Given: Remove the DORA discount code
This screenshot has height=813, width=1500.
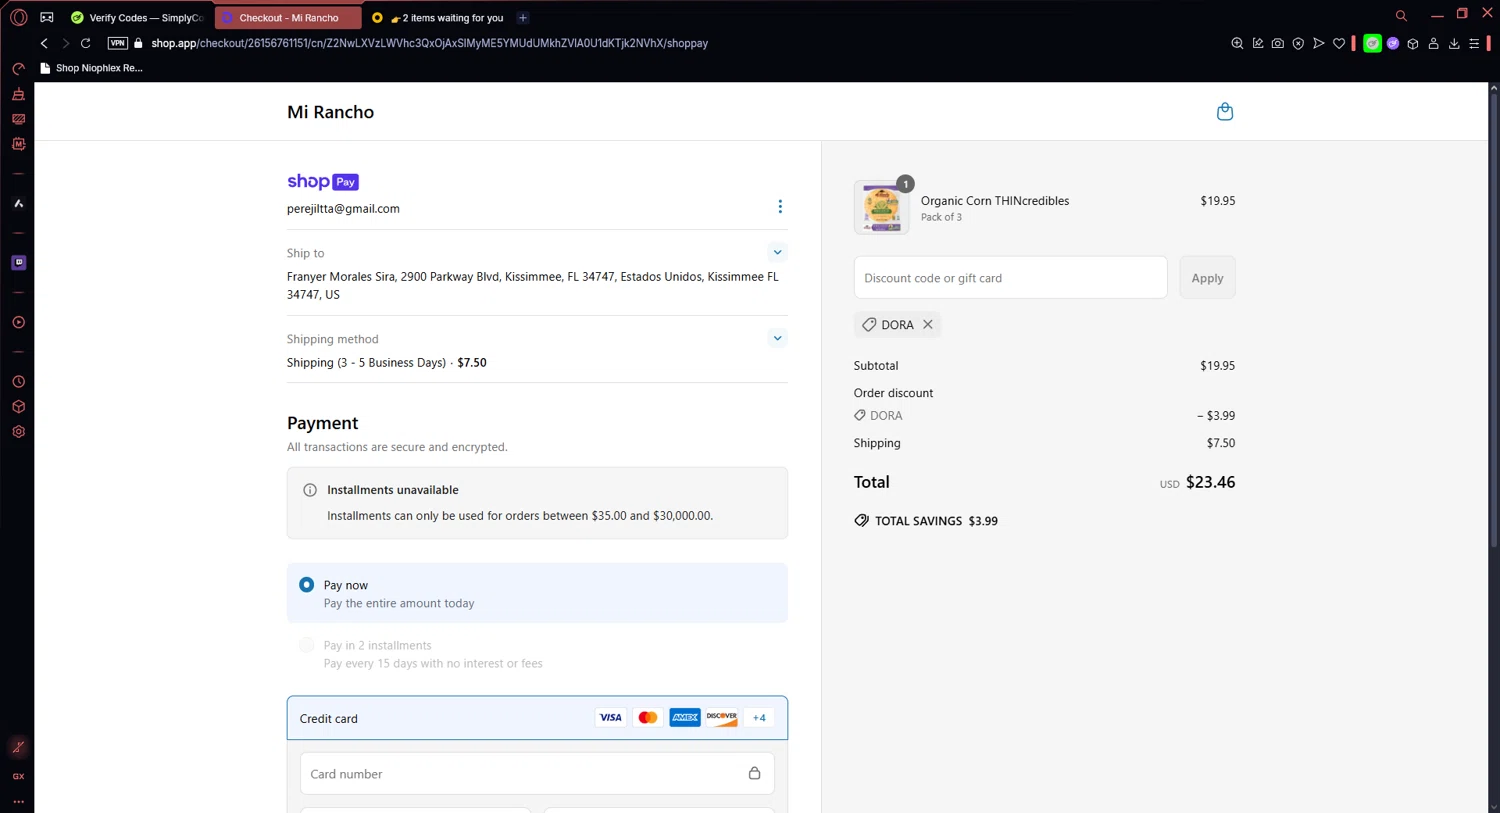Looking at the screenshot, I should pyautogui.click(x=928, y=324).
